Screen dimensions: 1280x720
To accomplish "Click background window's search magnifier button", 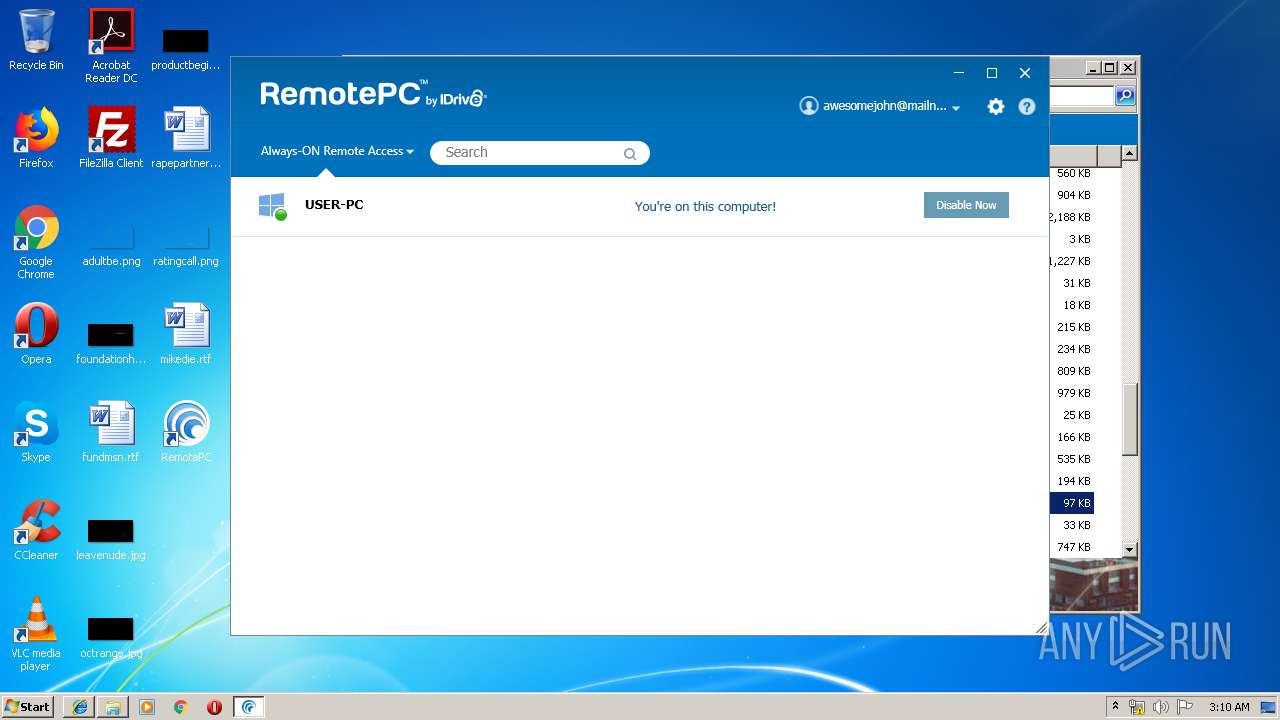I will (x=1125, y=96).
